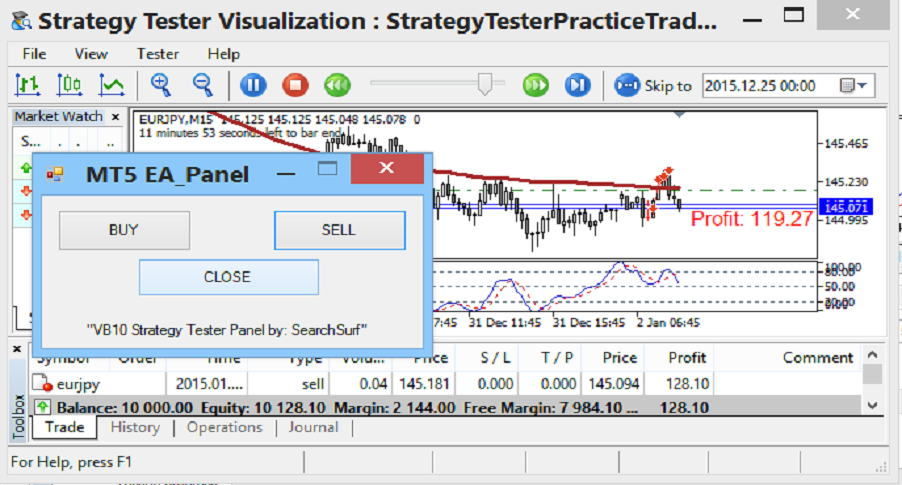Step forward one bar with blue button
The width and height of the screenshot is (902, 485).
click(x=578, y=85)
